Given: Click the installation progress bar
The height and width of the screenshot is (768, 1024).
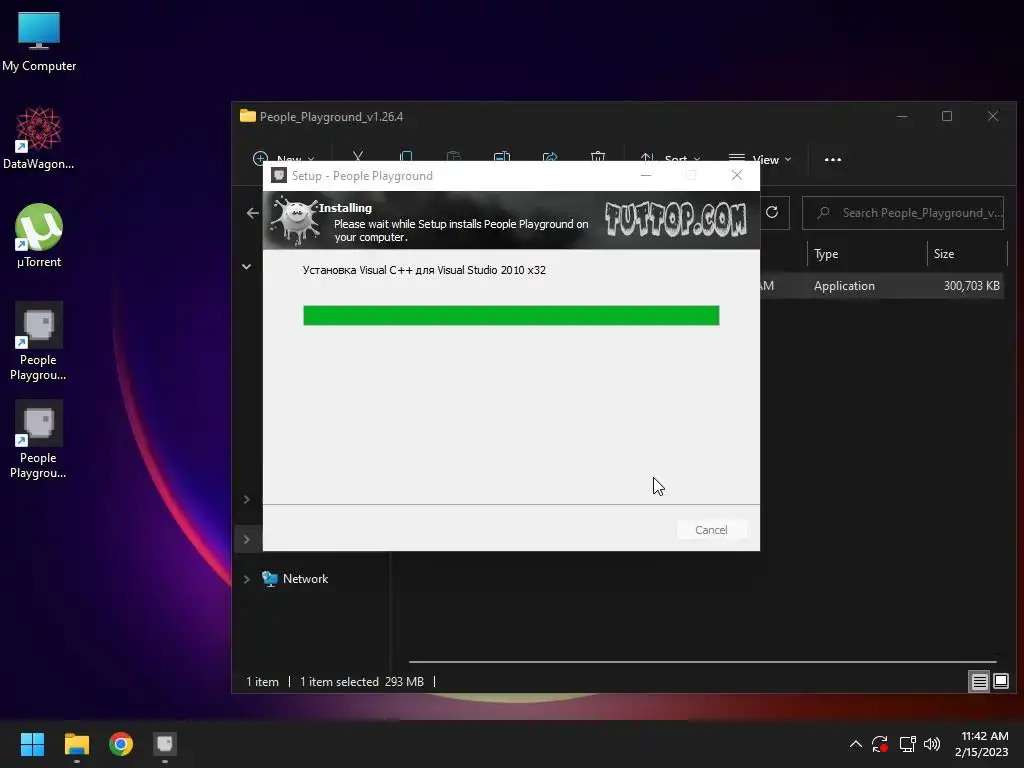Looking at the screenshot, I should [x=511, y=315].
